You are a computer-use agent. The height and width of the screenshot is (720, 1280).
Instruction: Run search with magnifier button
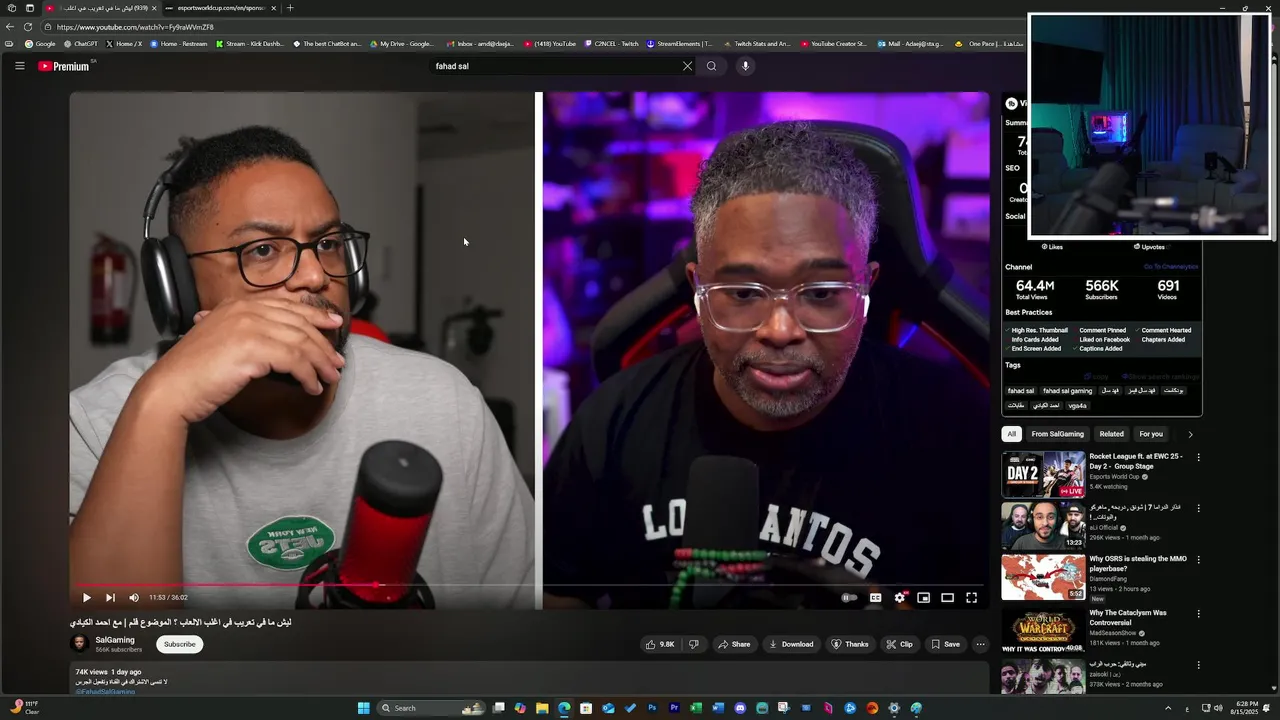711,66
